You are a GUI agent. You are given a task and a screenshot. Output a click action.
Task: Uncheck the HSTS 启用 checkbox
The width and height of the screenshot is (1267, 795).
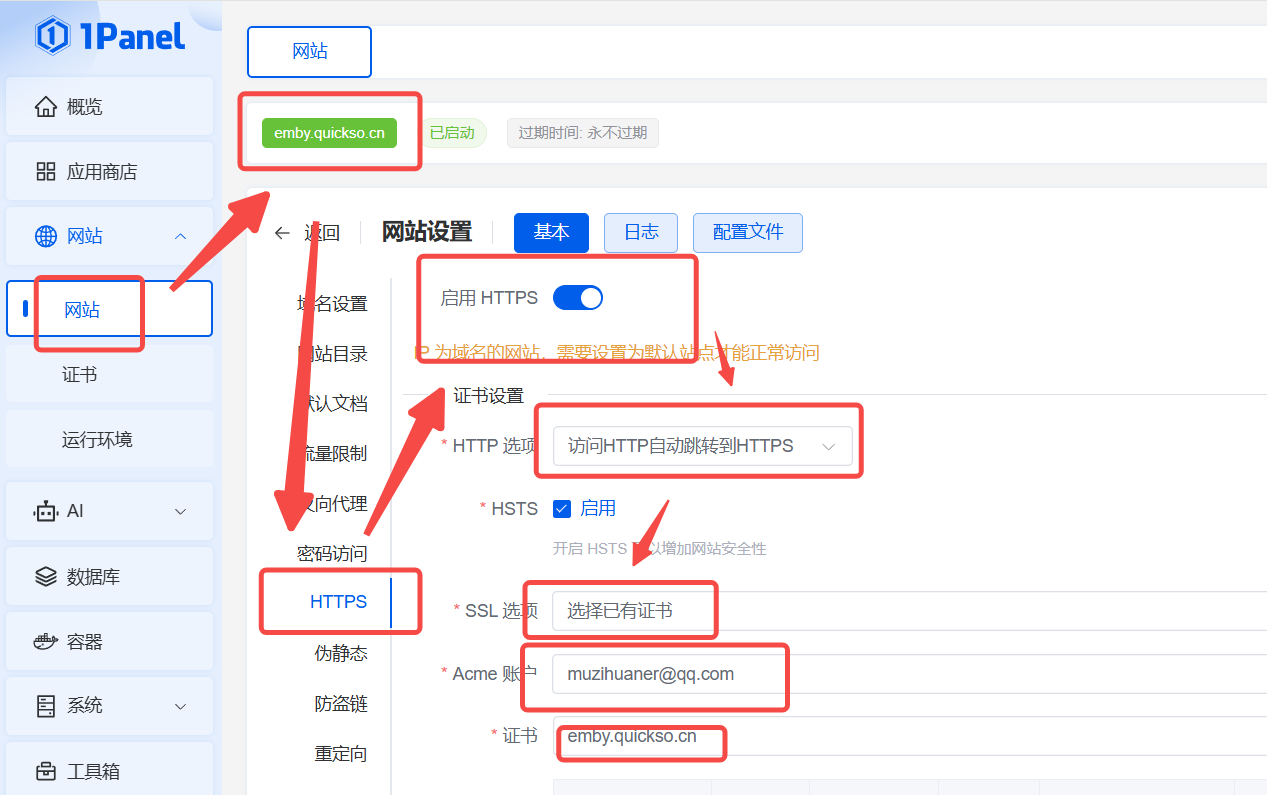562,508
